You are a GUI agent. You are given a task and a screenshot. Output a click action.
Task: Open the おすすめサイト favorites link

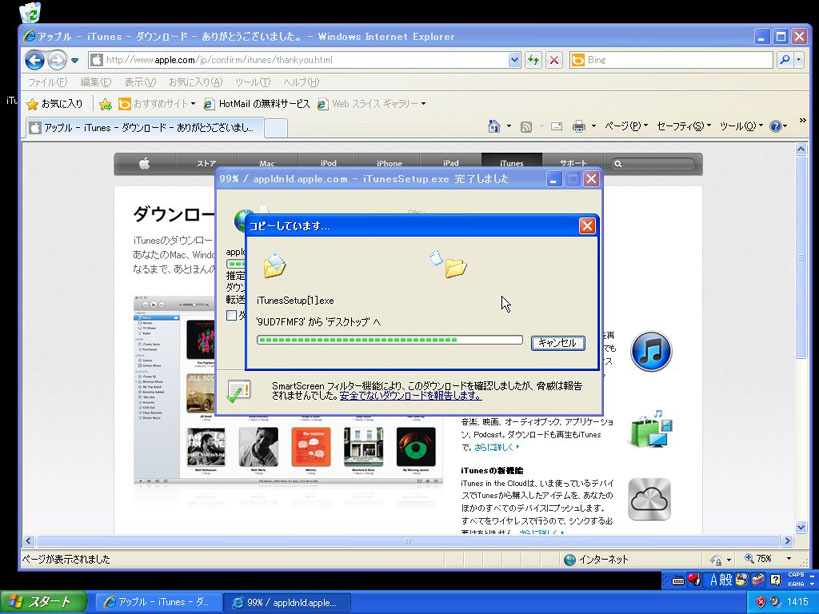[x=156, y=104]
